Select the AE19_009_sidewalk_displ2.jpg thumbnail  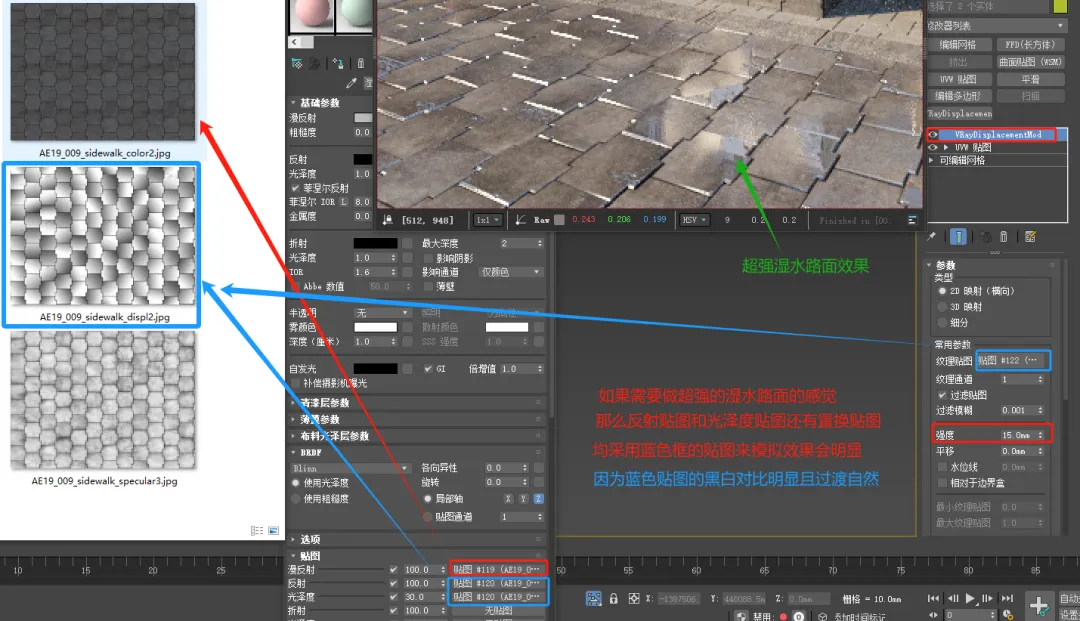103,236
